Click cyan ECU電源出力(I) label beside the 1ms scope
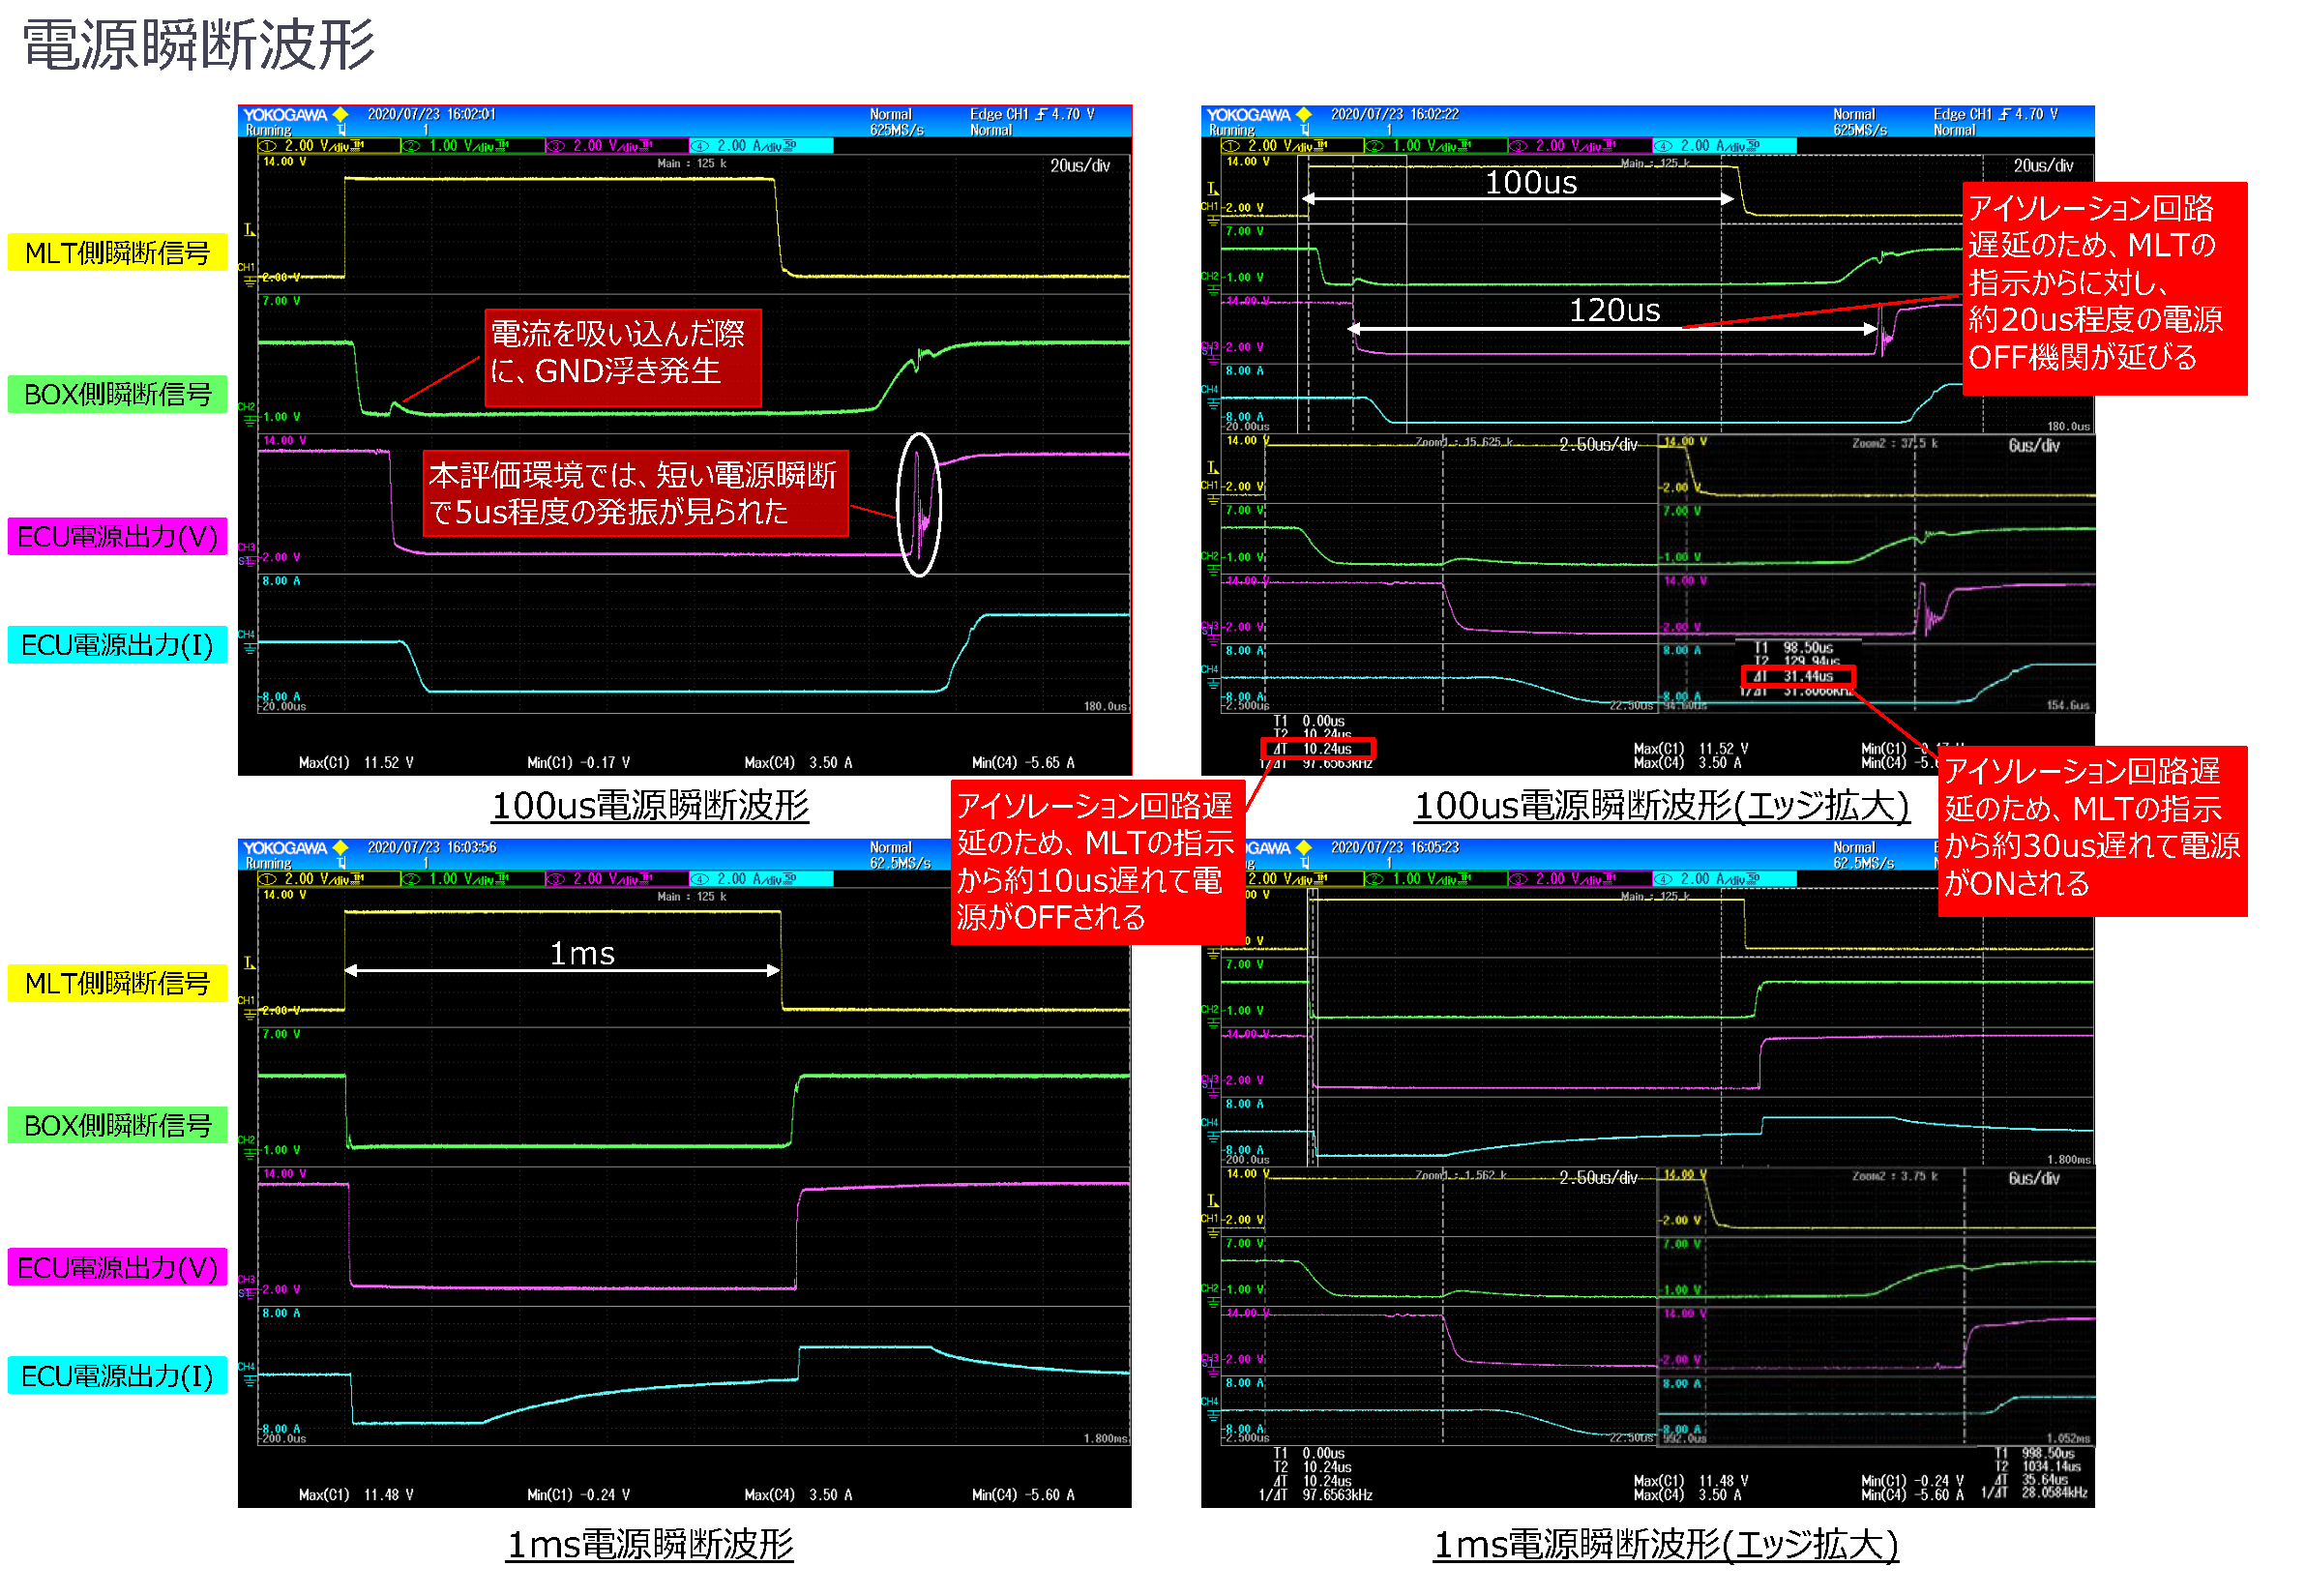The height and width of the screenshot is (1596, 2306). (x=117, y=1376)
